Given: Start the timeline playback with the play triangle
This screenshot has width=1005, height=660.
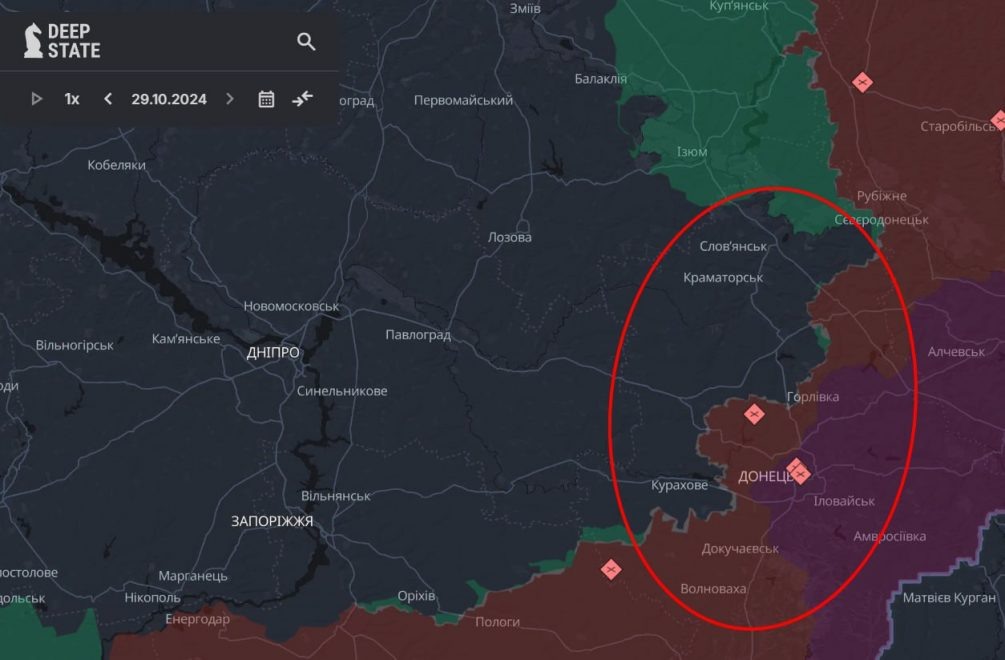Looking at the screenshot, I should [x=37, y=99].
